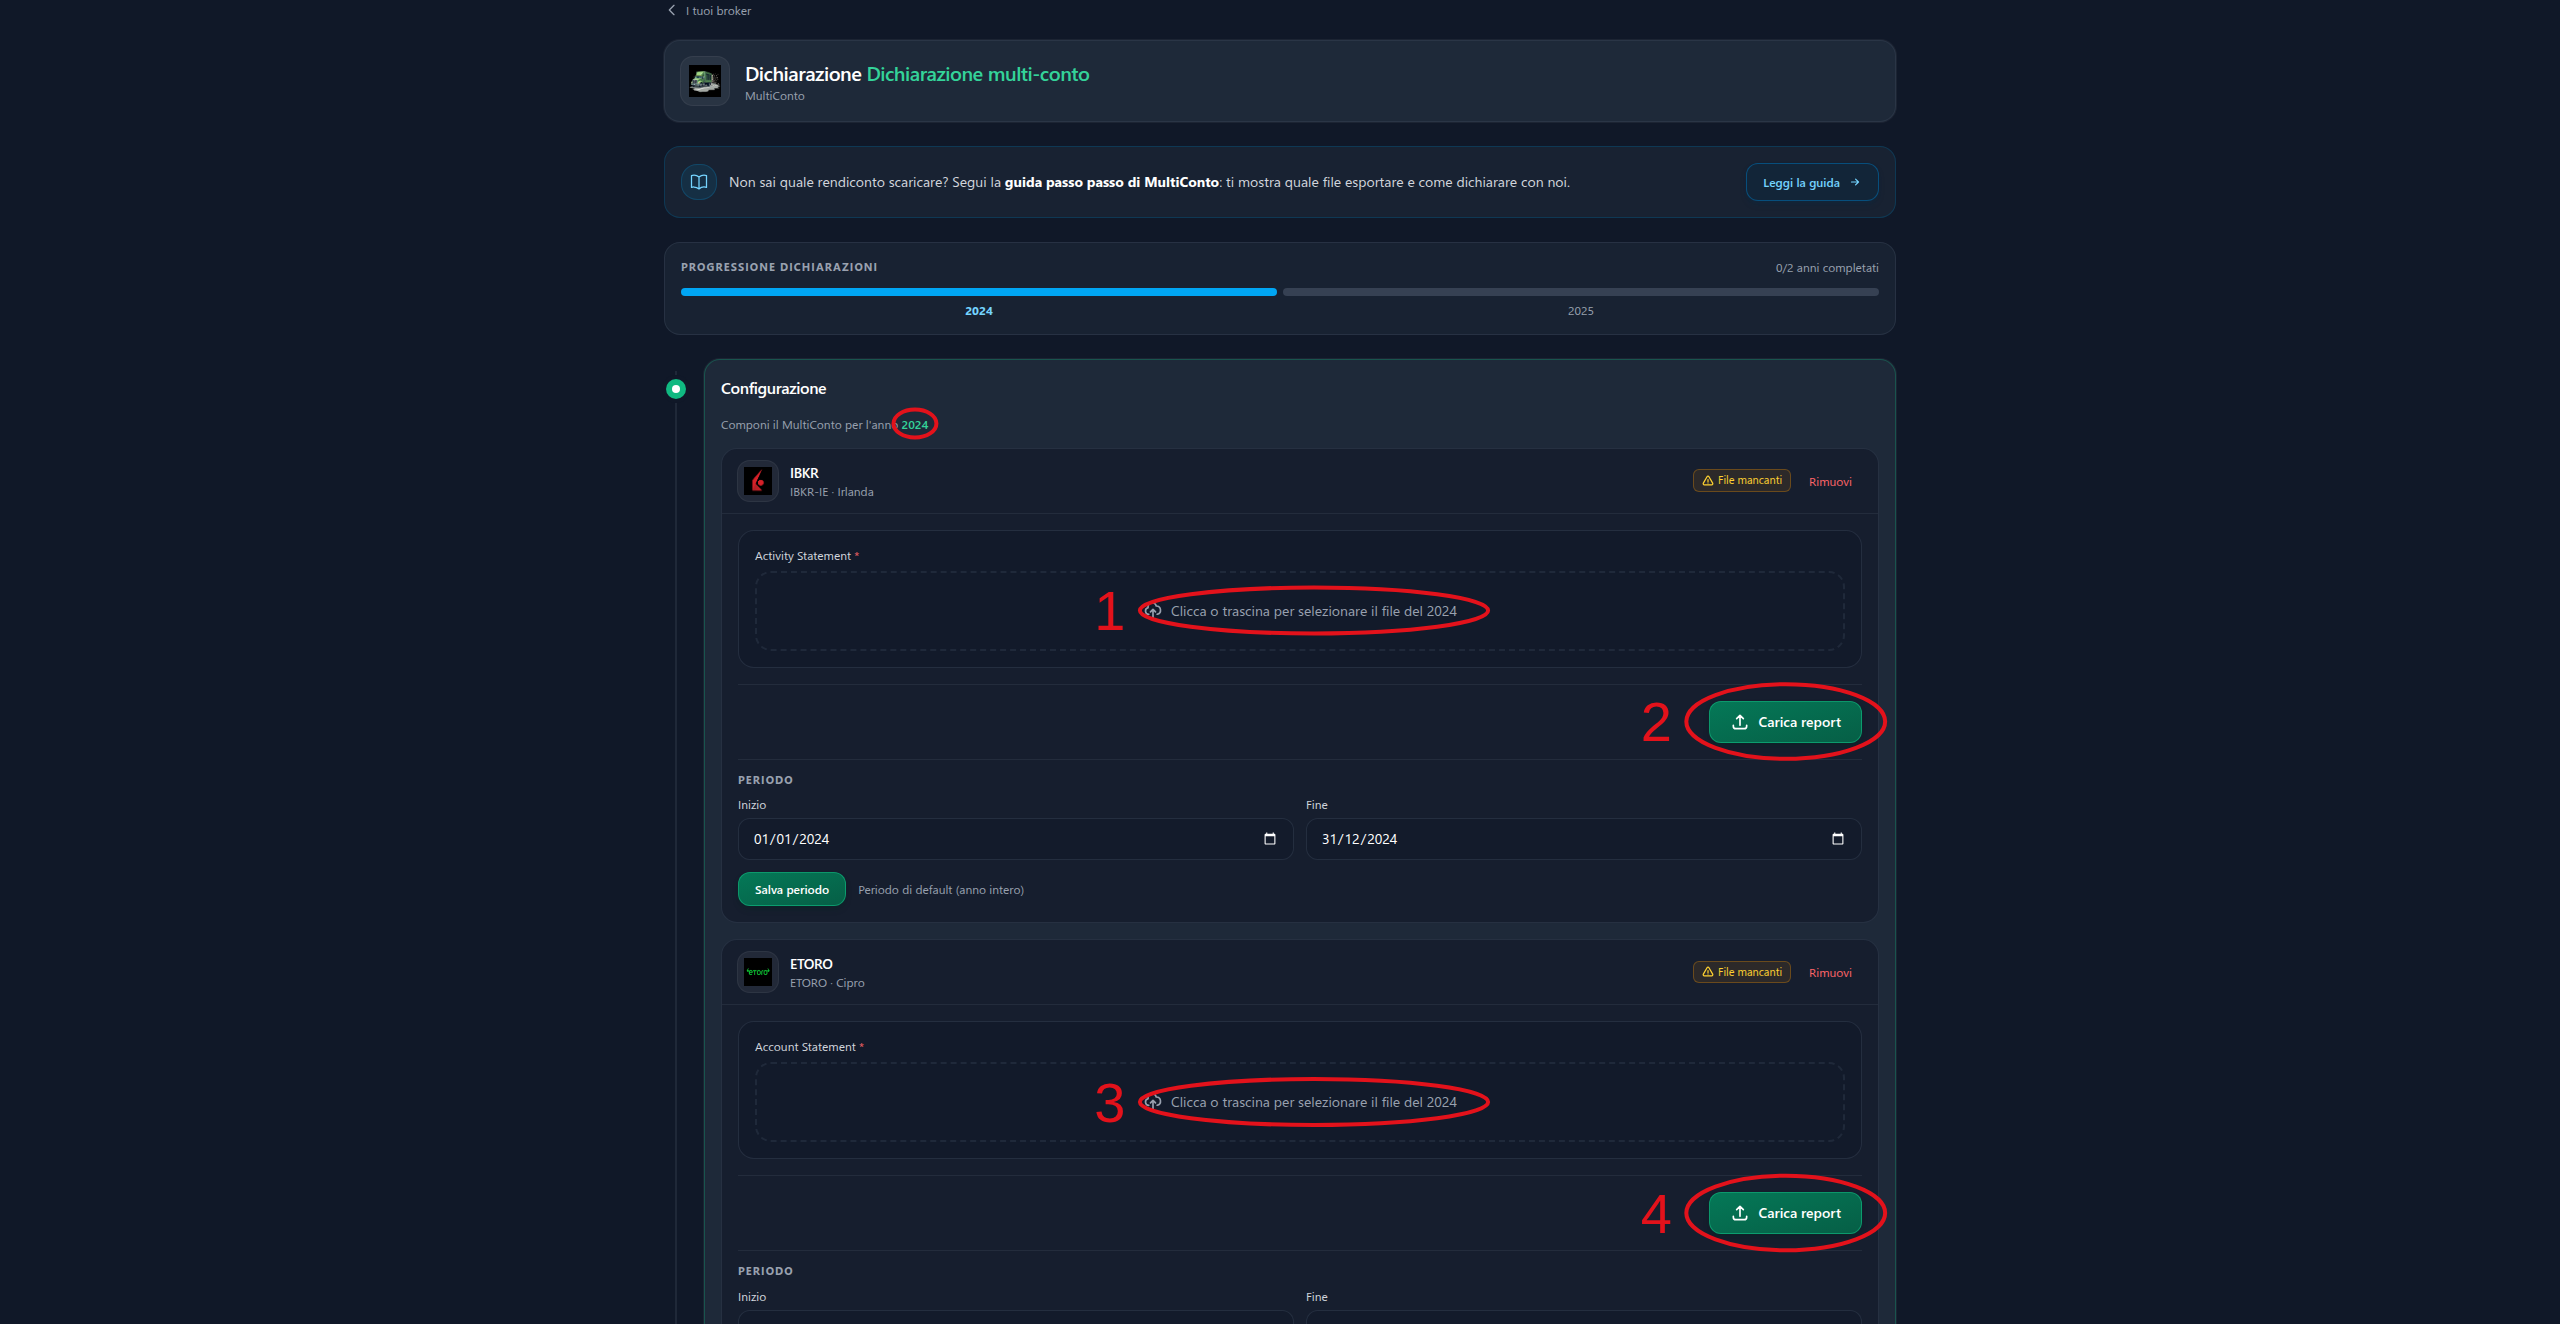
Task: Remove the IBKR broker via Rimuovi
Action: tap(1830, 482)
